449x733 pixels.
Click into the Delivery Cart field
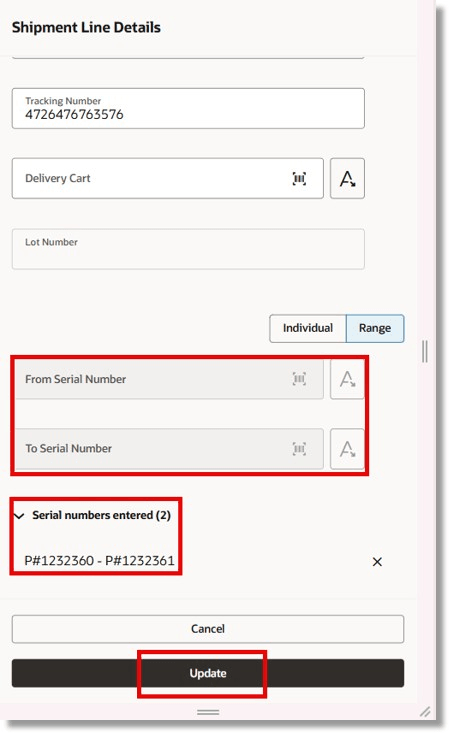click(167, 179)
